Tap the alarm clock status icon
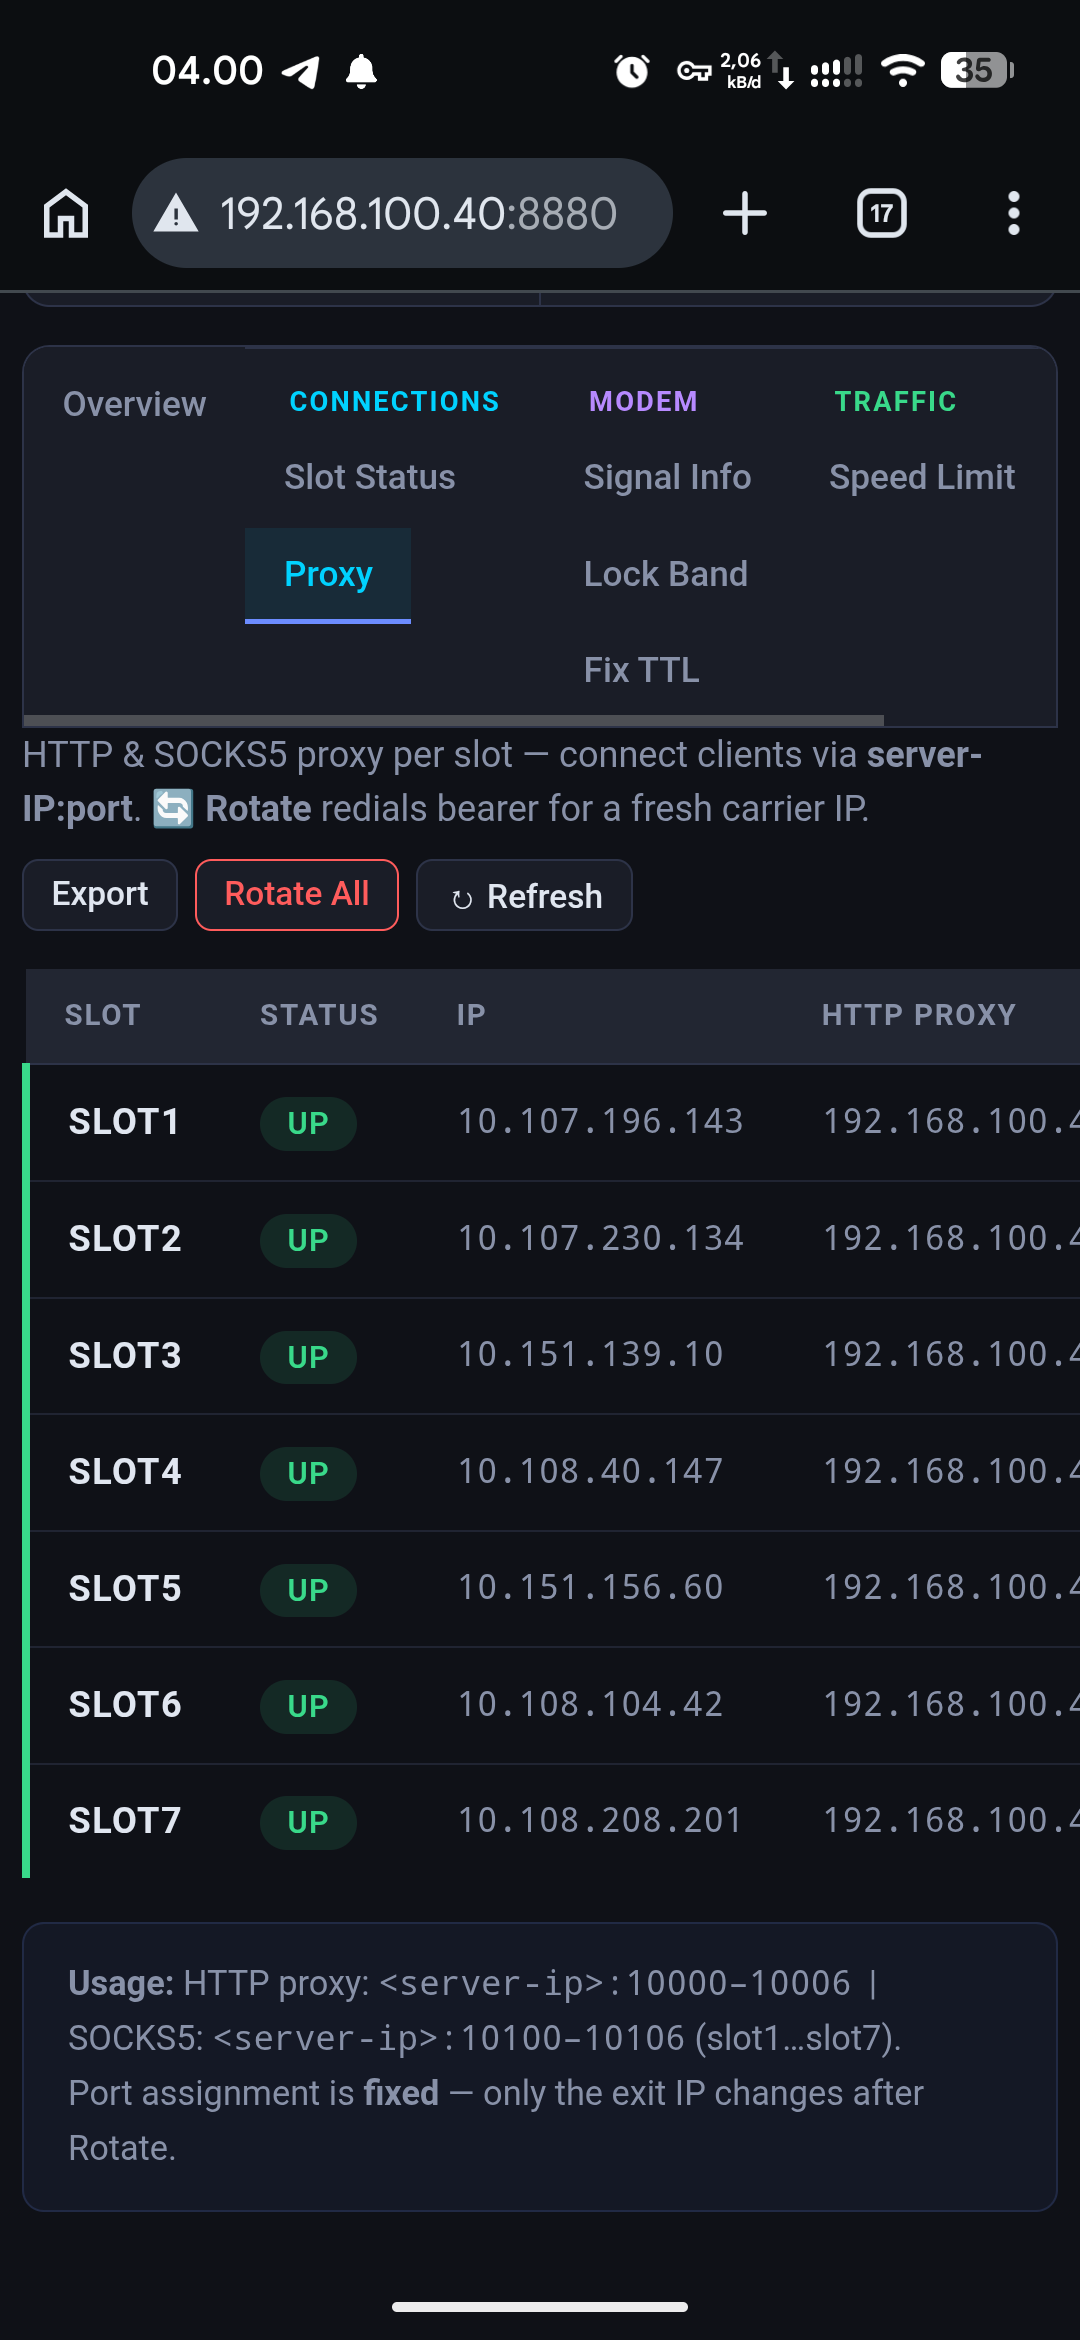The width and height of the screenshot is (1080, 2340). (x=632, y=71)
